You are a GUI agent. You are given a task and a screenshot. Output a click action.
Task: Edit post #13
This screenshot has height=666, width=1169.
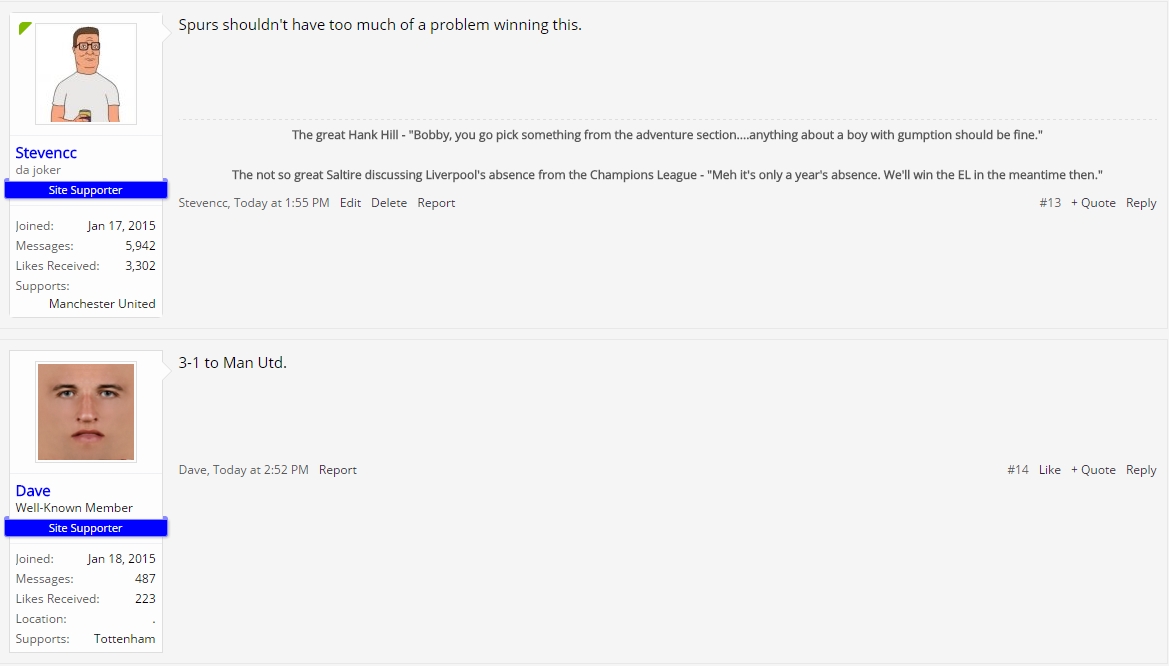(350, 203)
